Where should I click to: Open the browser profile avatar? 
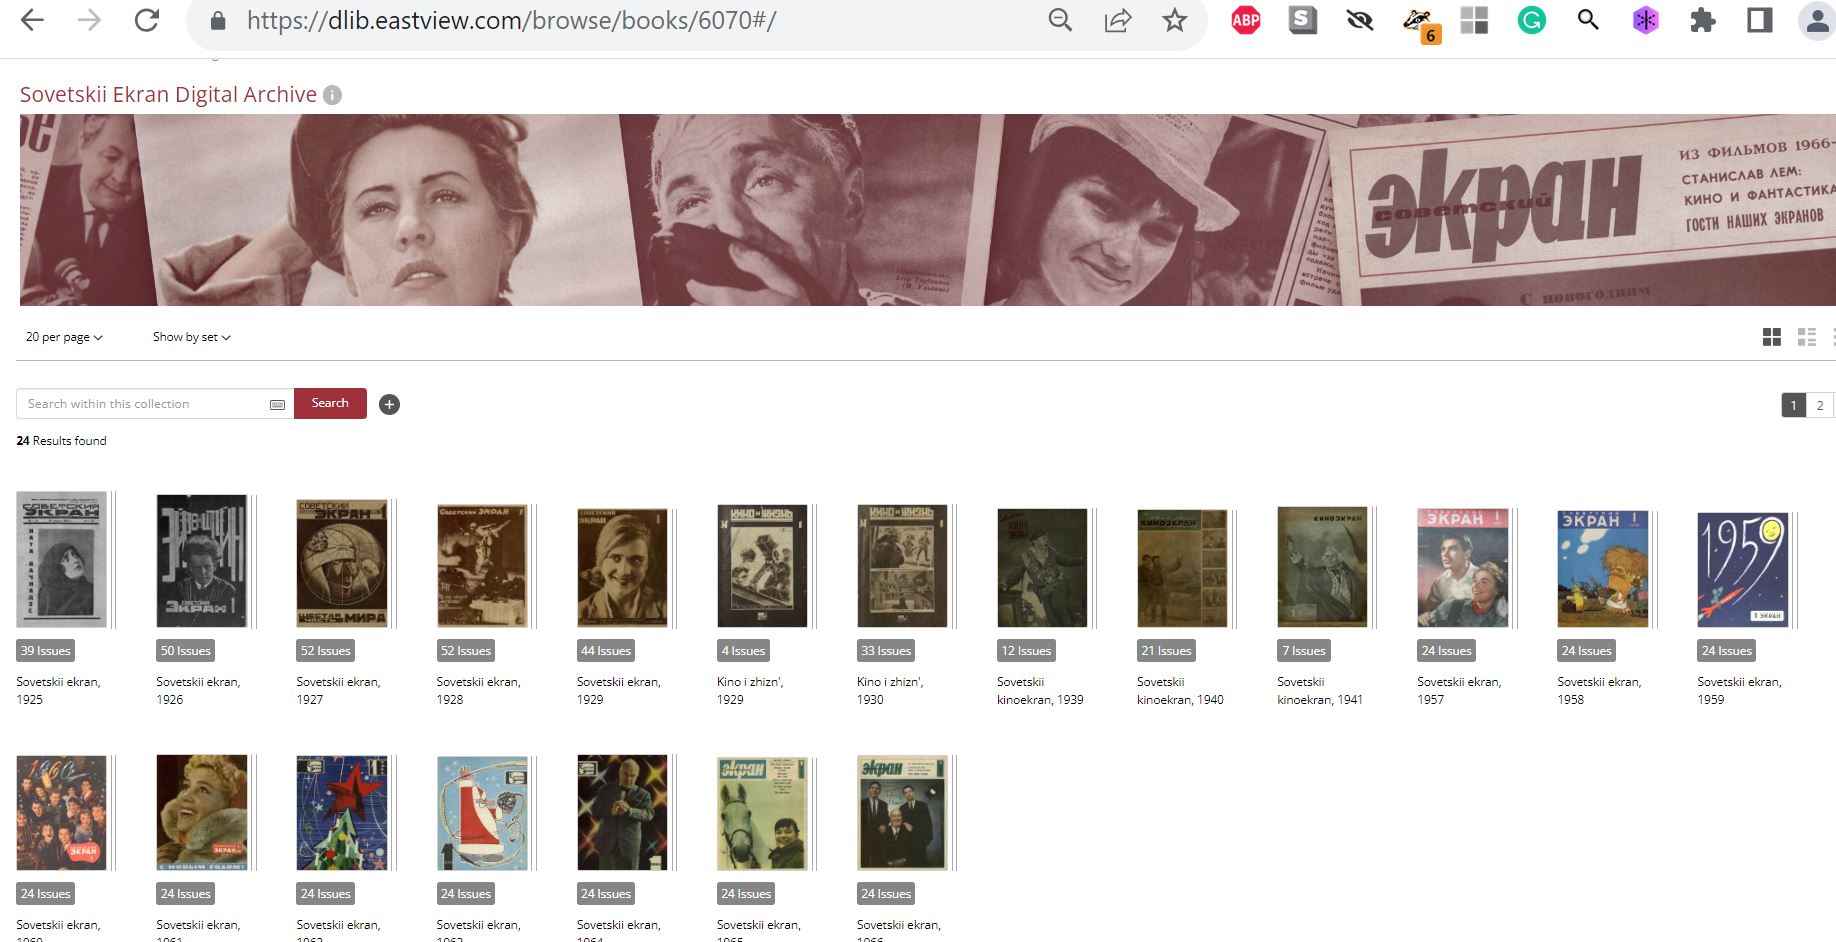coord(1817,21)
